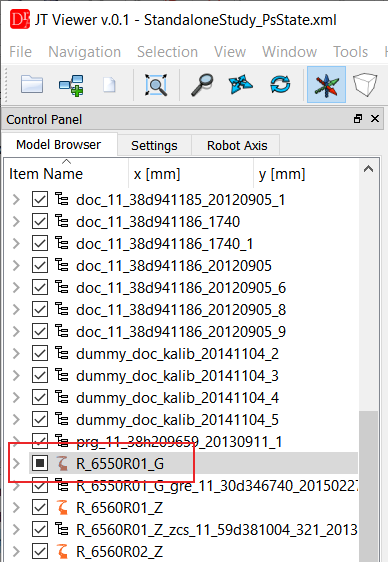388x562 pixels.
Task: Open the Window menu
Action: [x=289, y=52]
